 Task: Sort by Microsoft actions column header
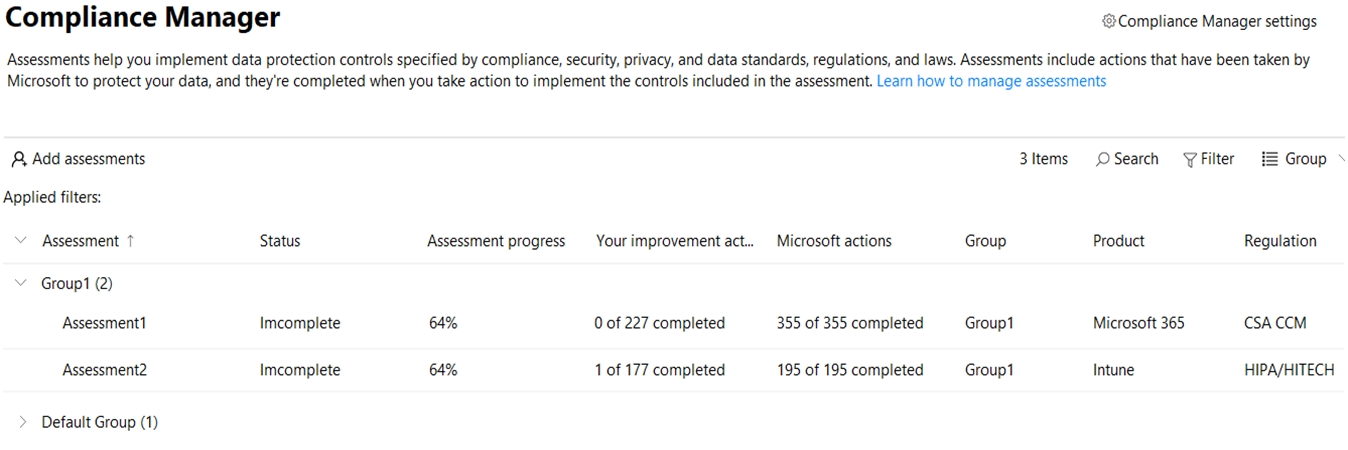point(834,241)
